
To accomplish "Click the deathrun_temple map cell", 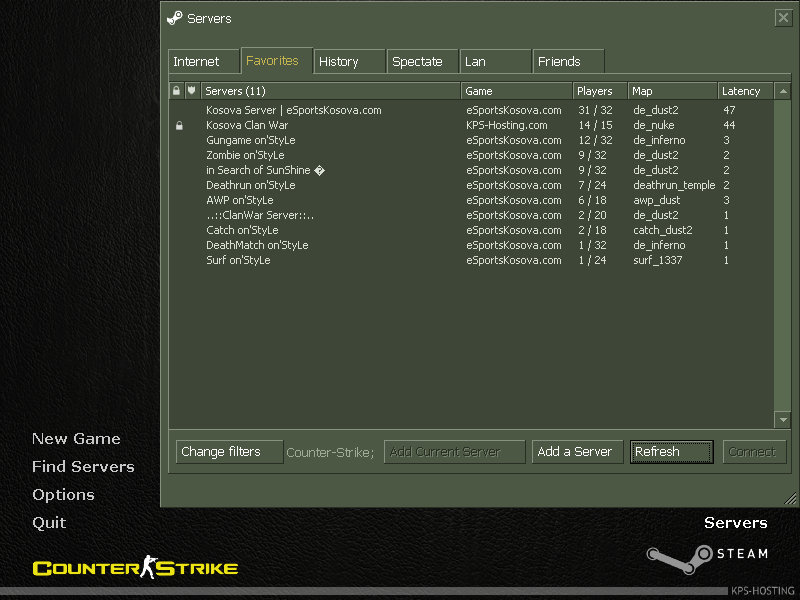I will click(674, 185).
